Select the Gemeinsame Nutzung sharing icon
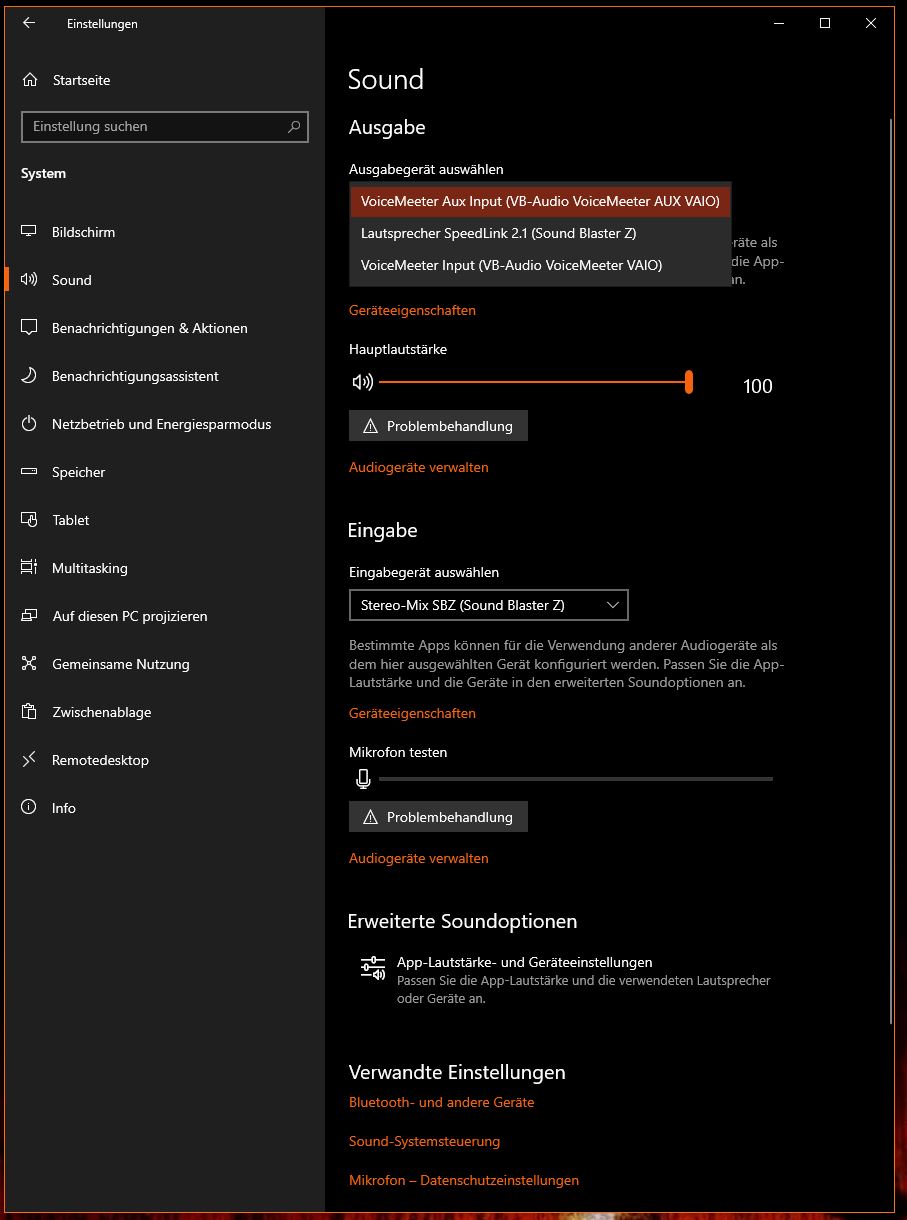 [x=29, y=663]
